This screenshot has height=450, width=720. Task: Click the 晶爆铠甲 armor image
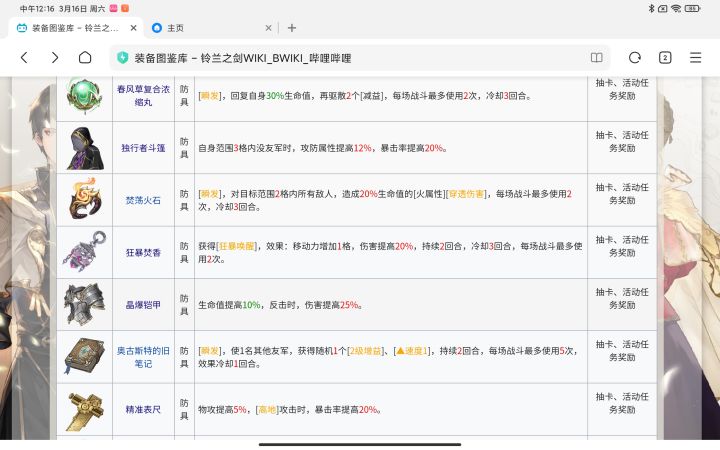click(x=84, y=304)
